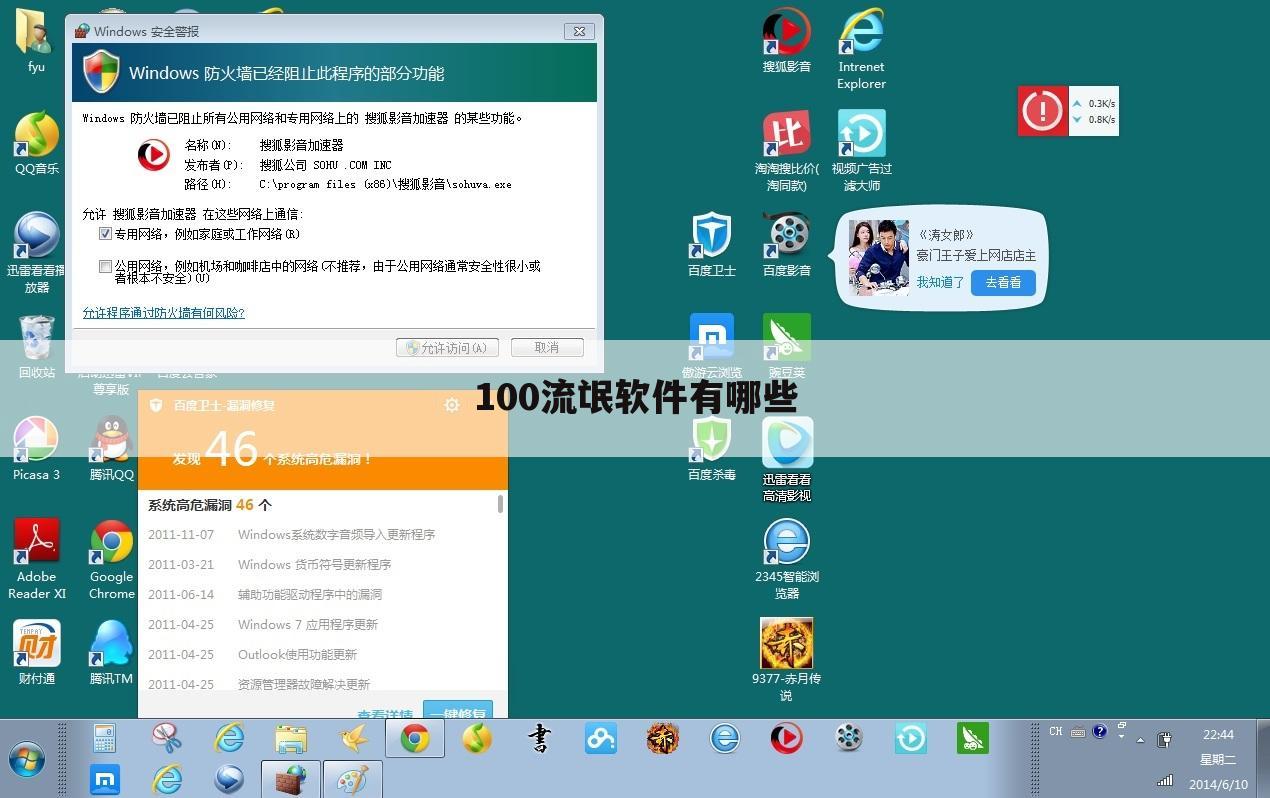Open 豌豆荚 desktop shortcut

[x=786, y=346]
